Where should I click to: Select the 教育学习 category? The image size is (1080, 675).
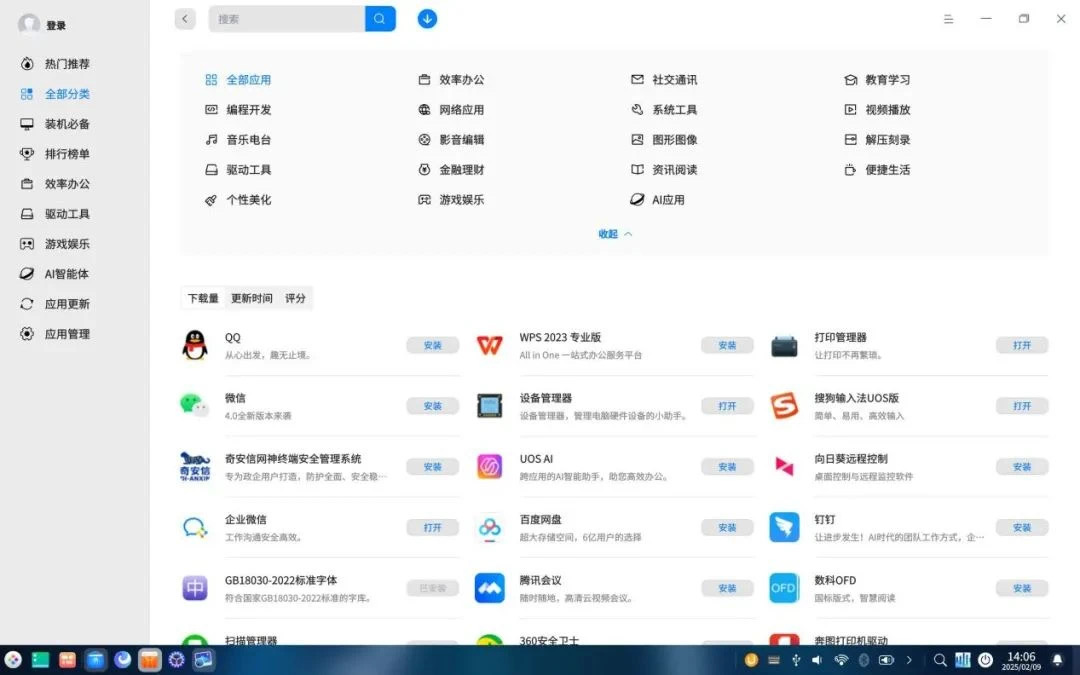(x=877, y=80)
